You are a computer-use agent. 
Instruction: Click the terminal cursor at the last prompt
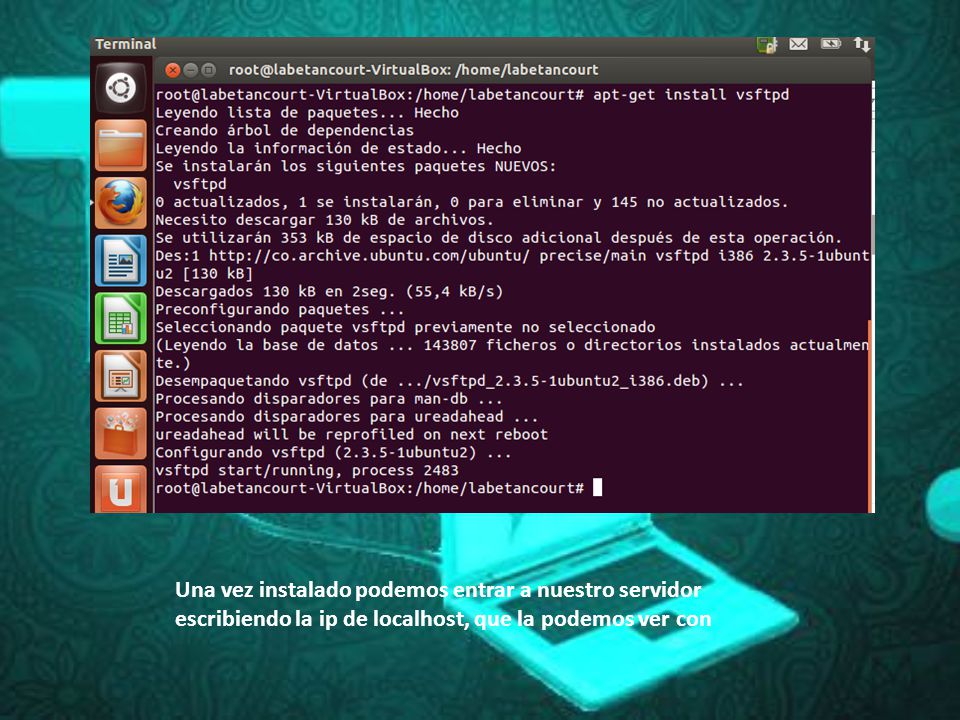pos(598,488)
